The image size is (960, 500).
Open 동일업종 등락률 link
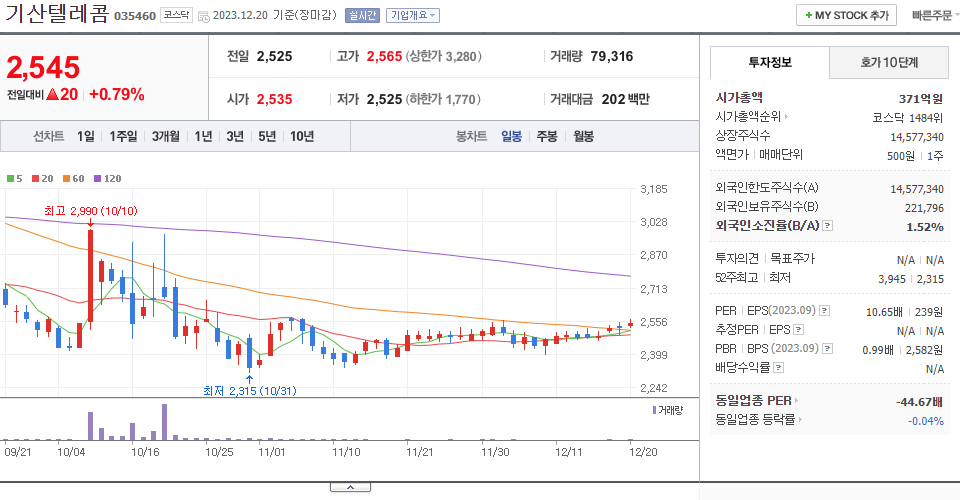point(759,420)
